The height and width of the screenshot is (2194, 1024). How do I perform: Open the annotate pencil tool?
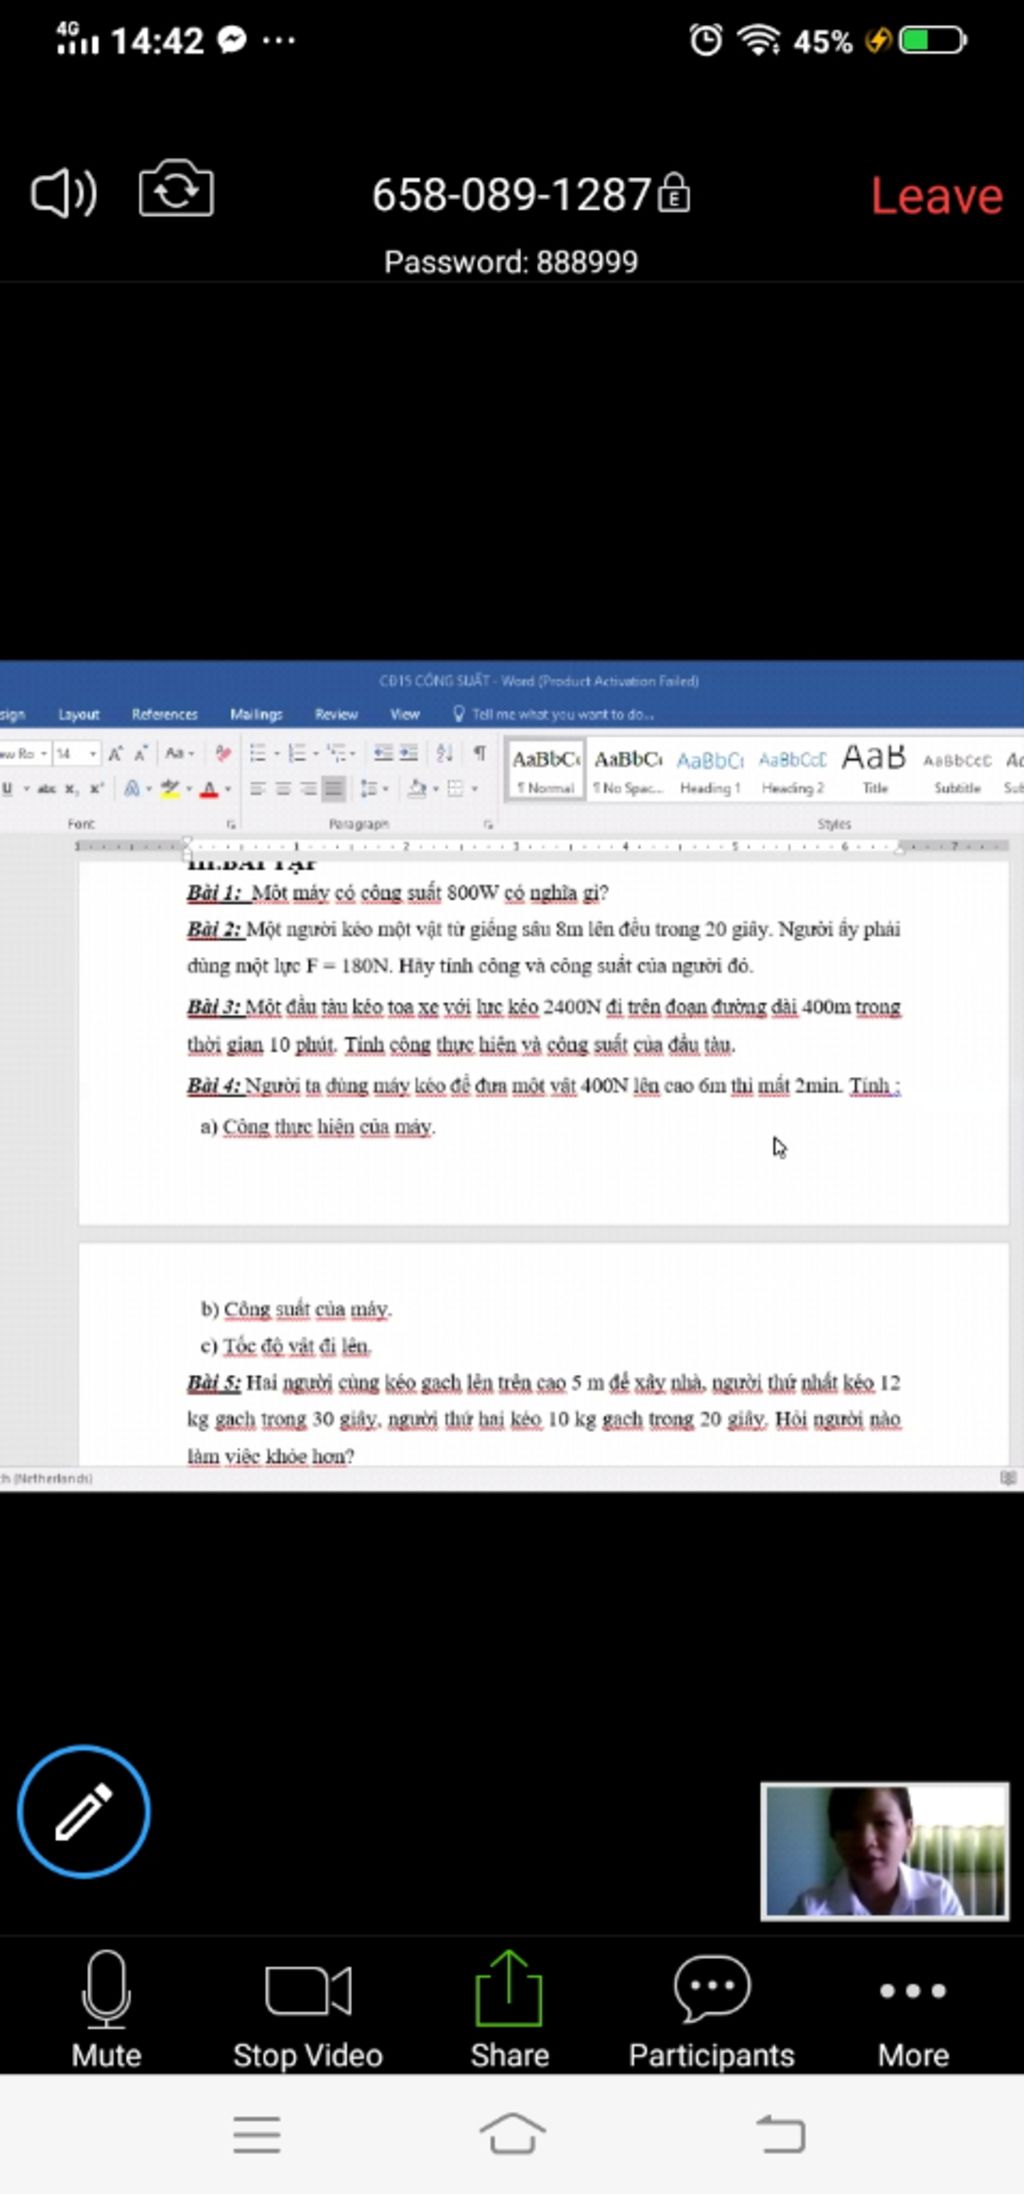click(83, 1811)
